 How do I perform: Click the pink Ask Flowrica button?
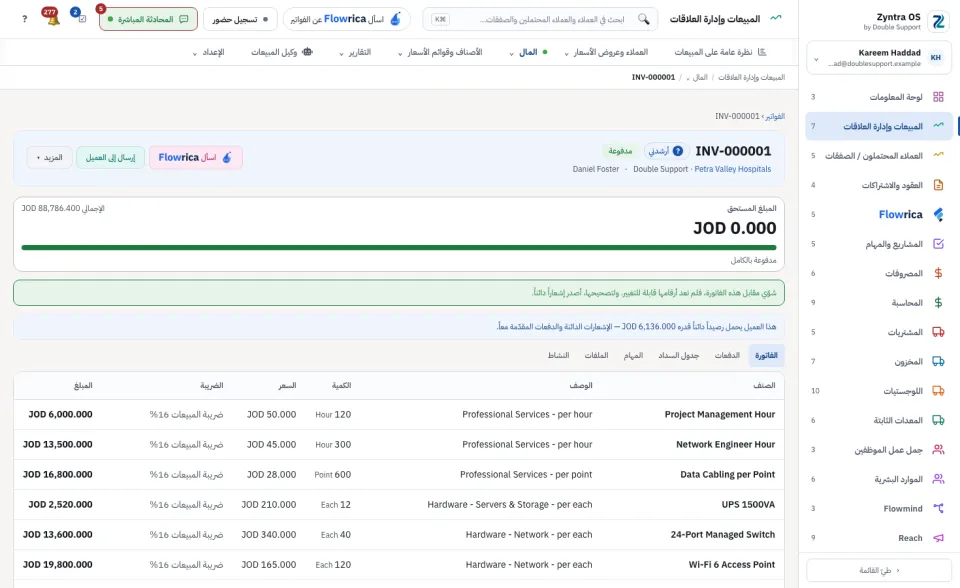(x=195, y=157)
